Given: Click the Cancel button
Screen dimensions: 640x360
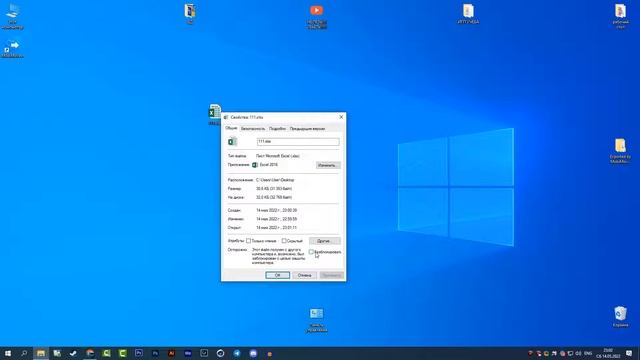Looking at the screenshot, I should pos(304,275).
